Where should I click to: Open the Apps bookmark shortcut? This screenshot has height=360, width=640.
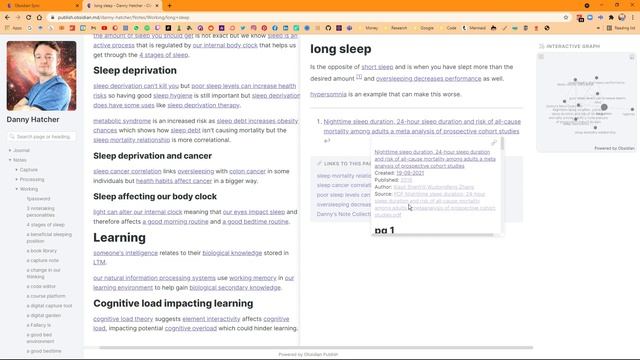[14, 28]
